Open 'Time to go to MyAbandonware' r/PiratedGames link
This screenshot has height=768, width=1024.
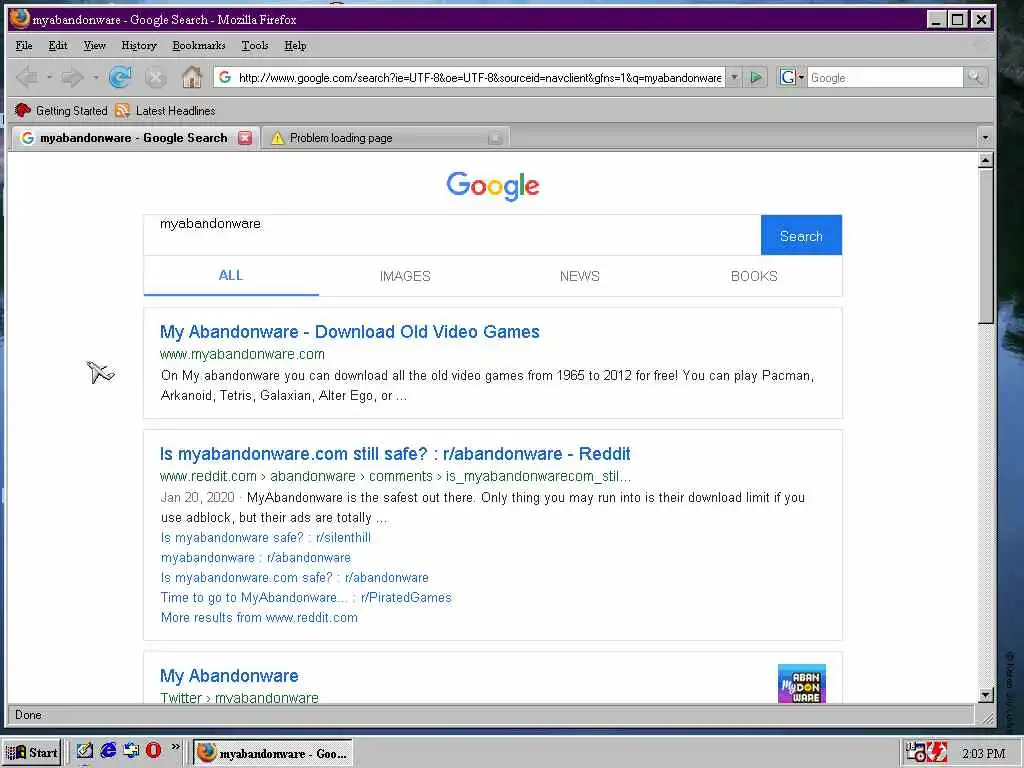[x=306, y=598]
